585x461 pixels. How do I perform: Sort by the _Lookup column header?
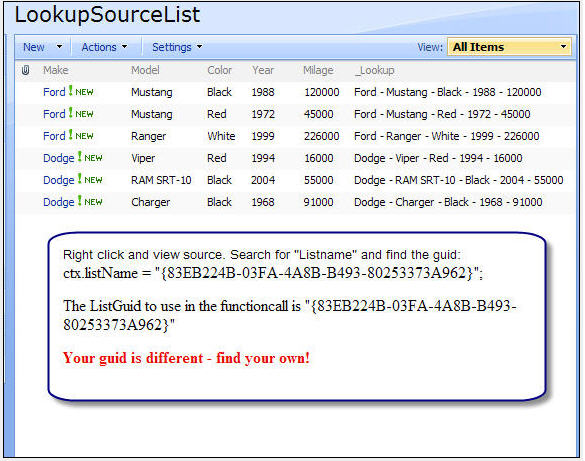point(374,70)
